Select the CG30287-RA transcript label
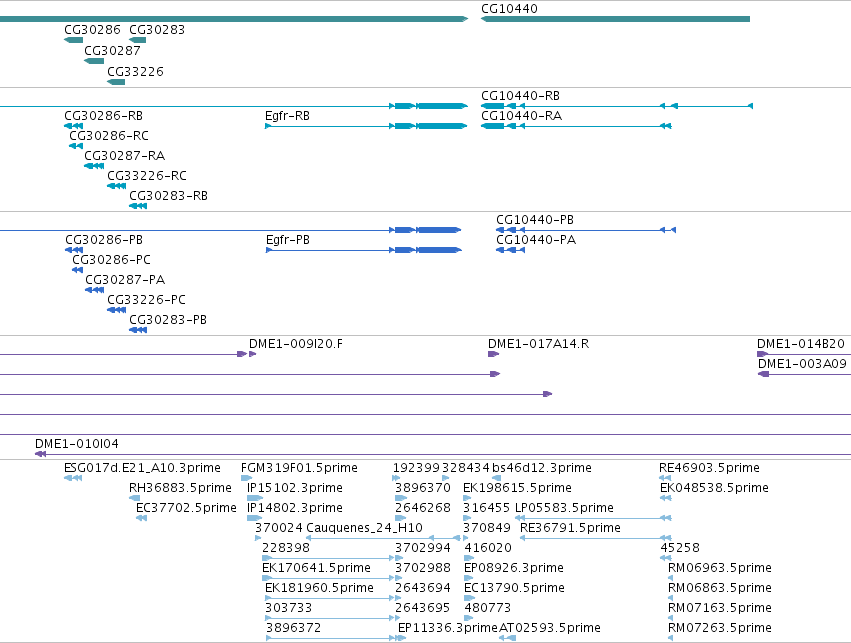 pyautogui.click(x=124, y=156)
